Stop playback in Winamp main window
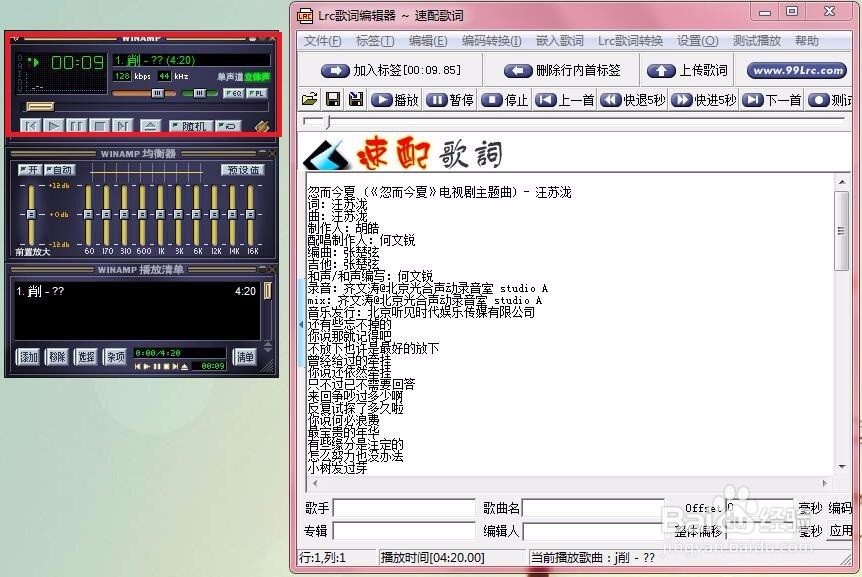This screenshot has width=862, height=577. click(100, 126)
